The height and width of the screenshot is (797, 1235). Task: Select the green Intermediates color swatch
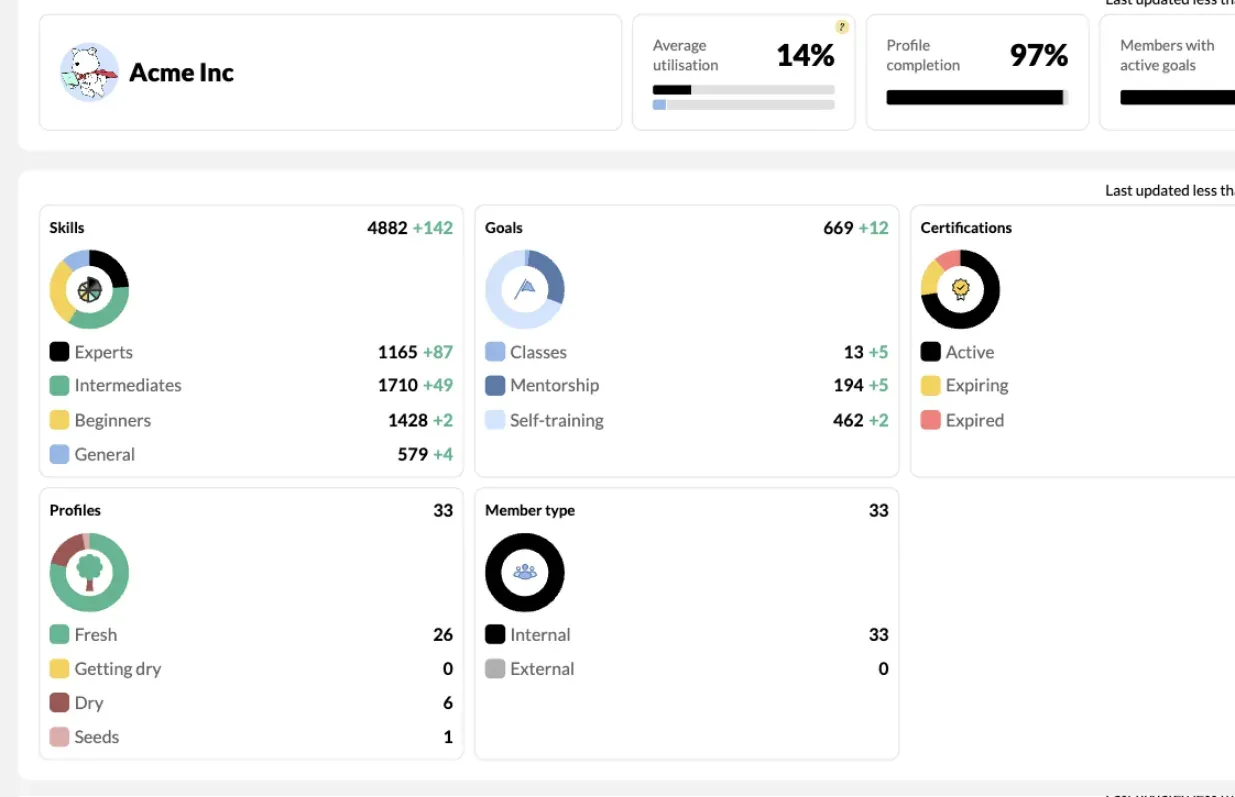point(59,385)
